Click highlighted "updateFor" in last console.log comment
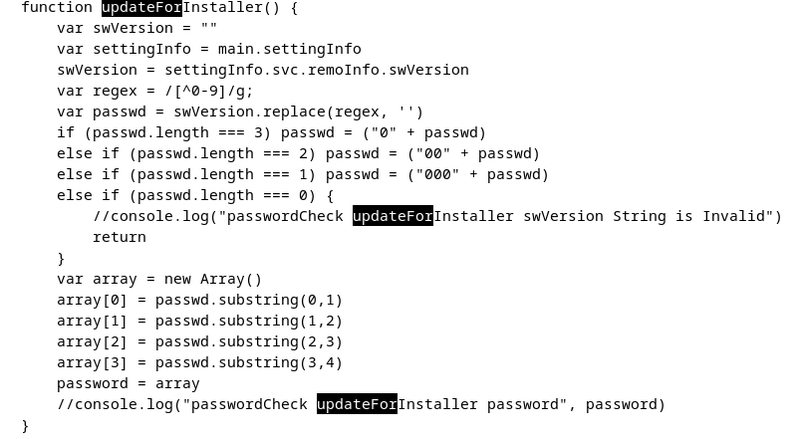The width and height of the screenshot is (800, 439). [357, 404]
